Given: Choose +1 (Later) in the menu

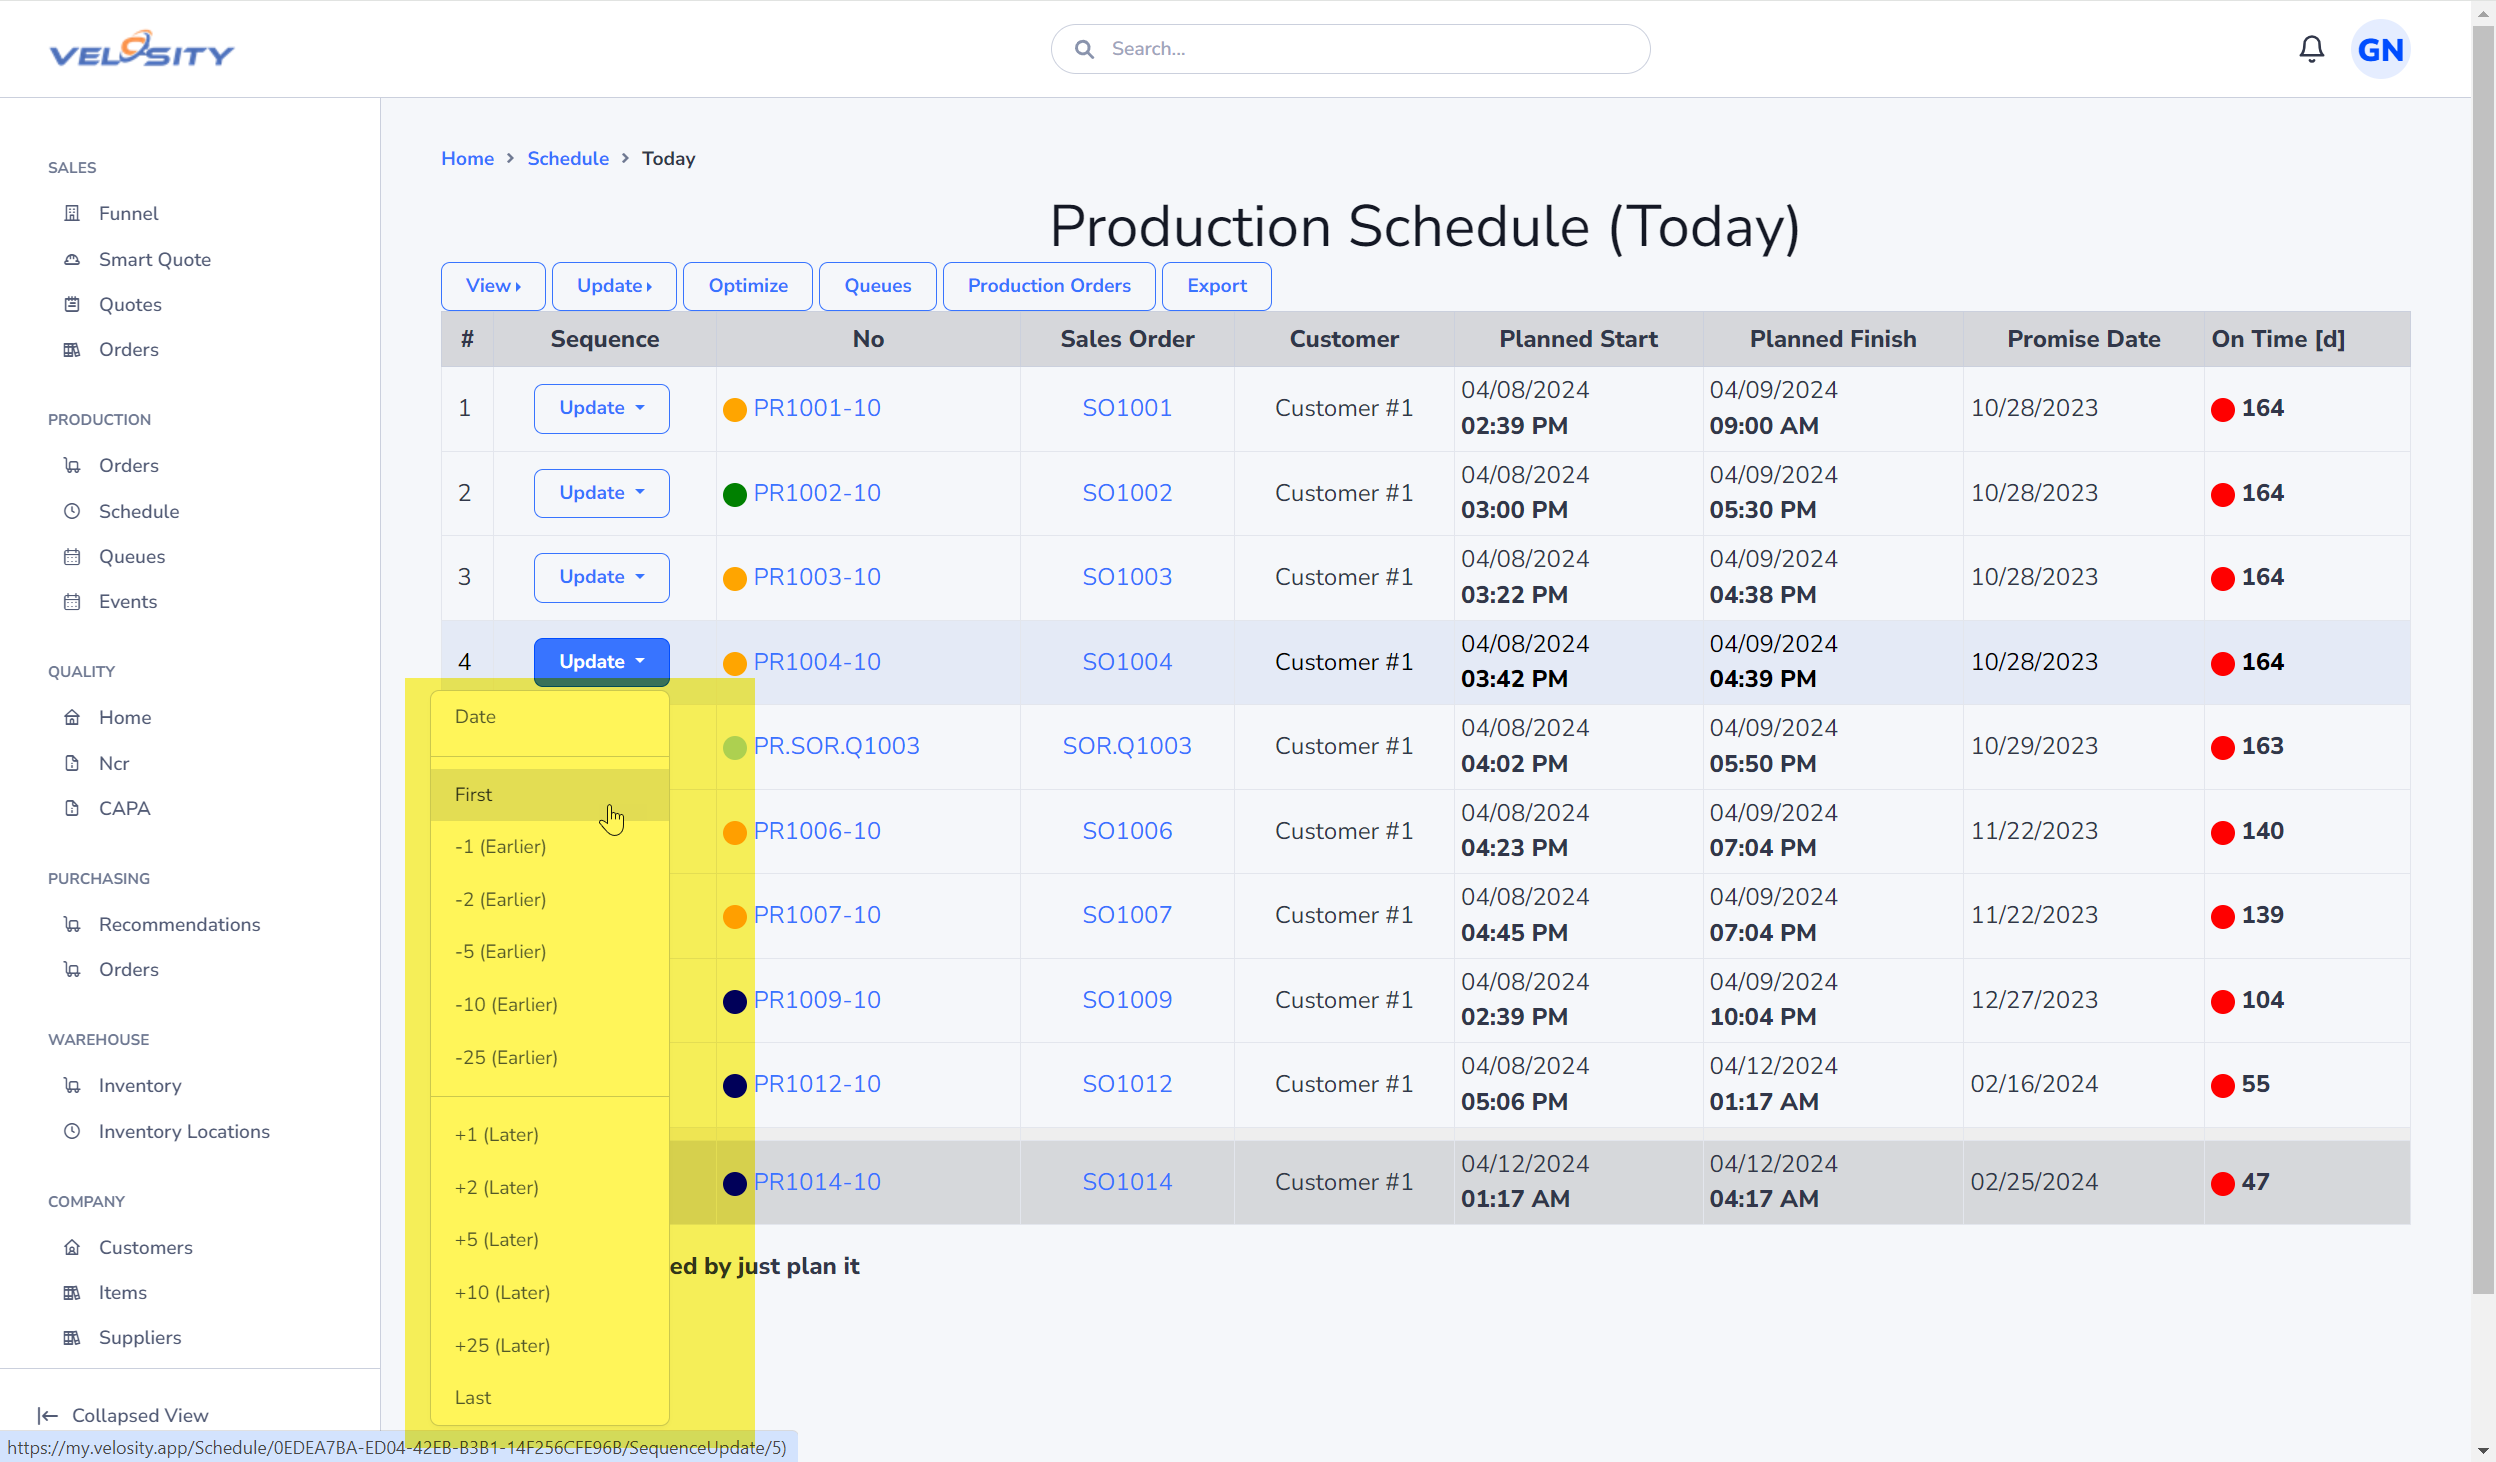Looking at the screenshot, I should coord(550,1134).
